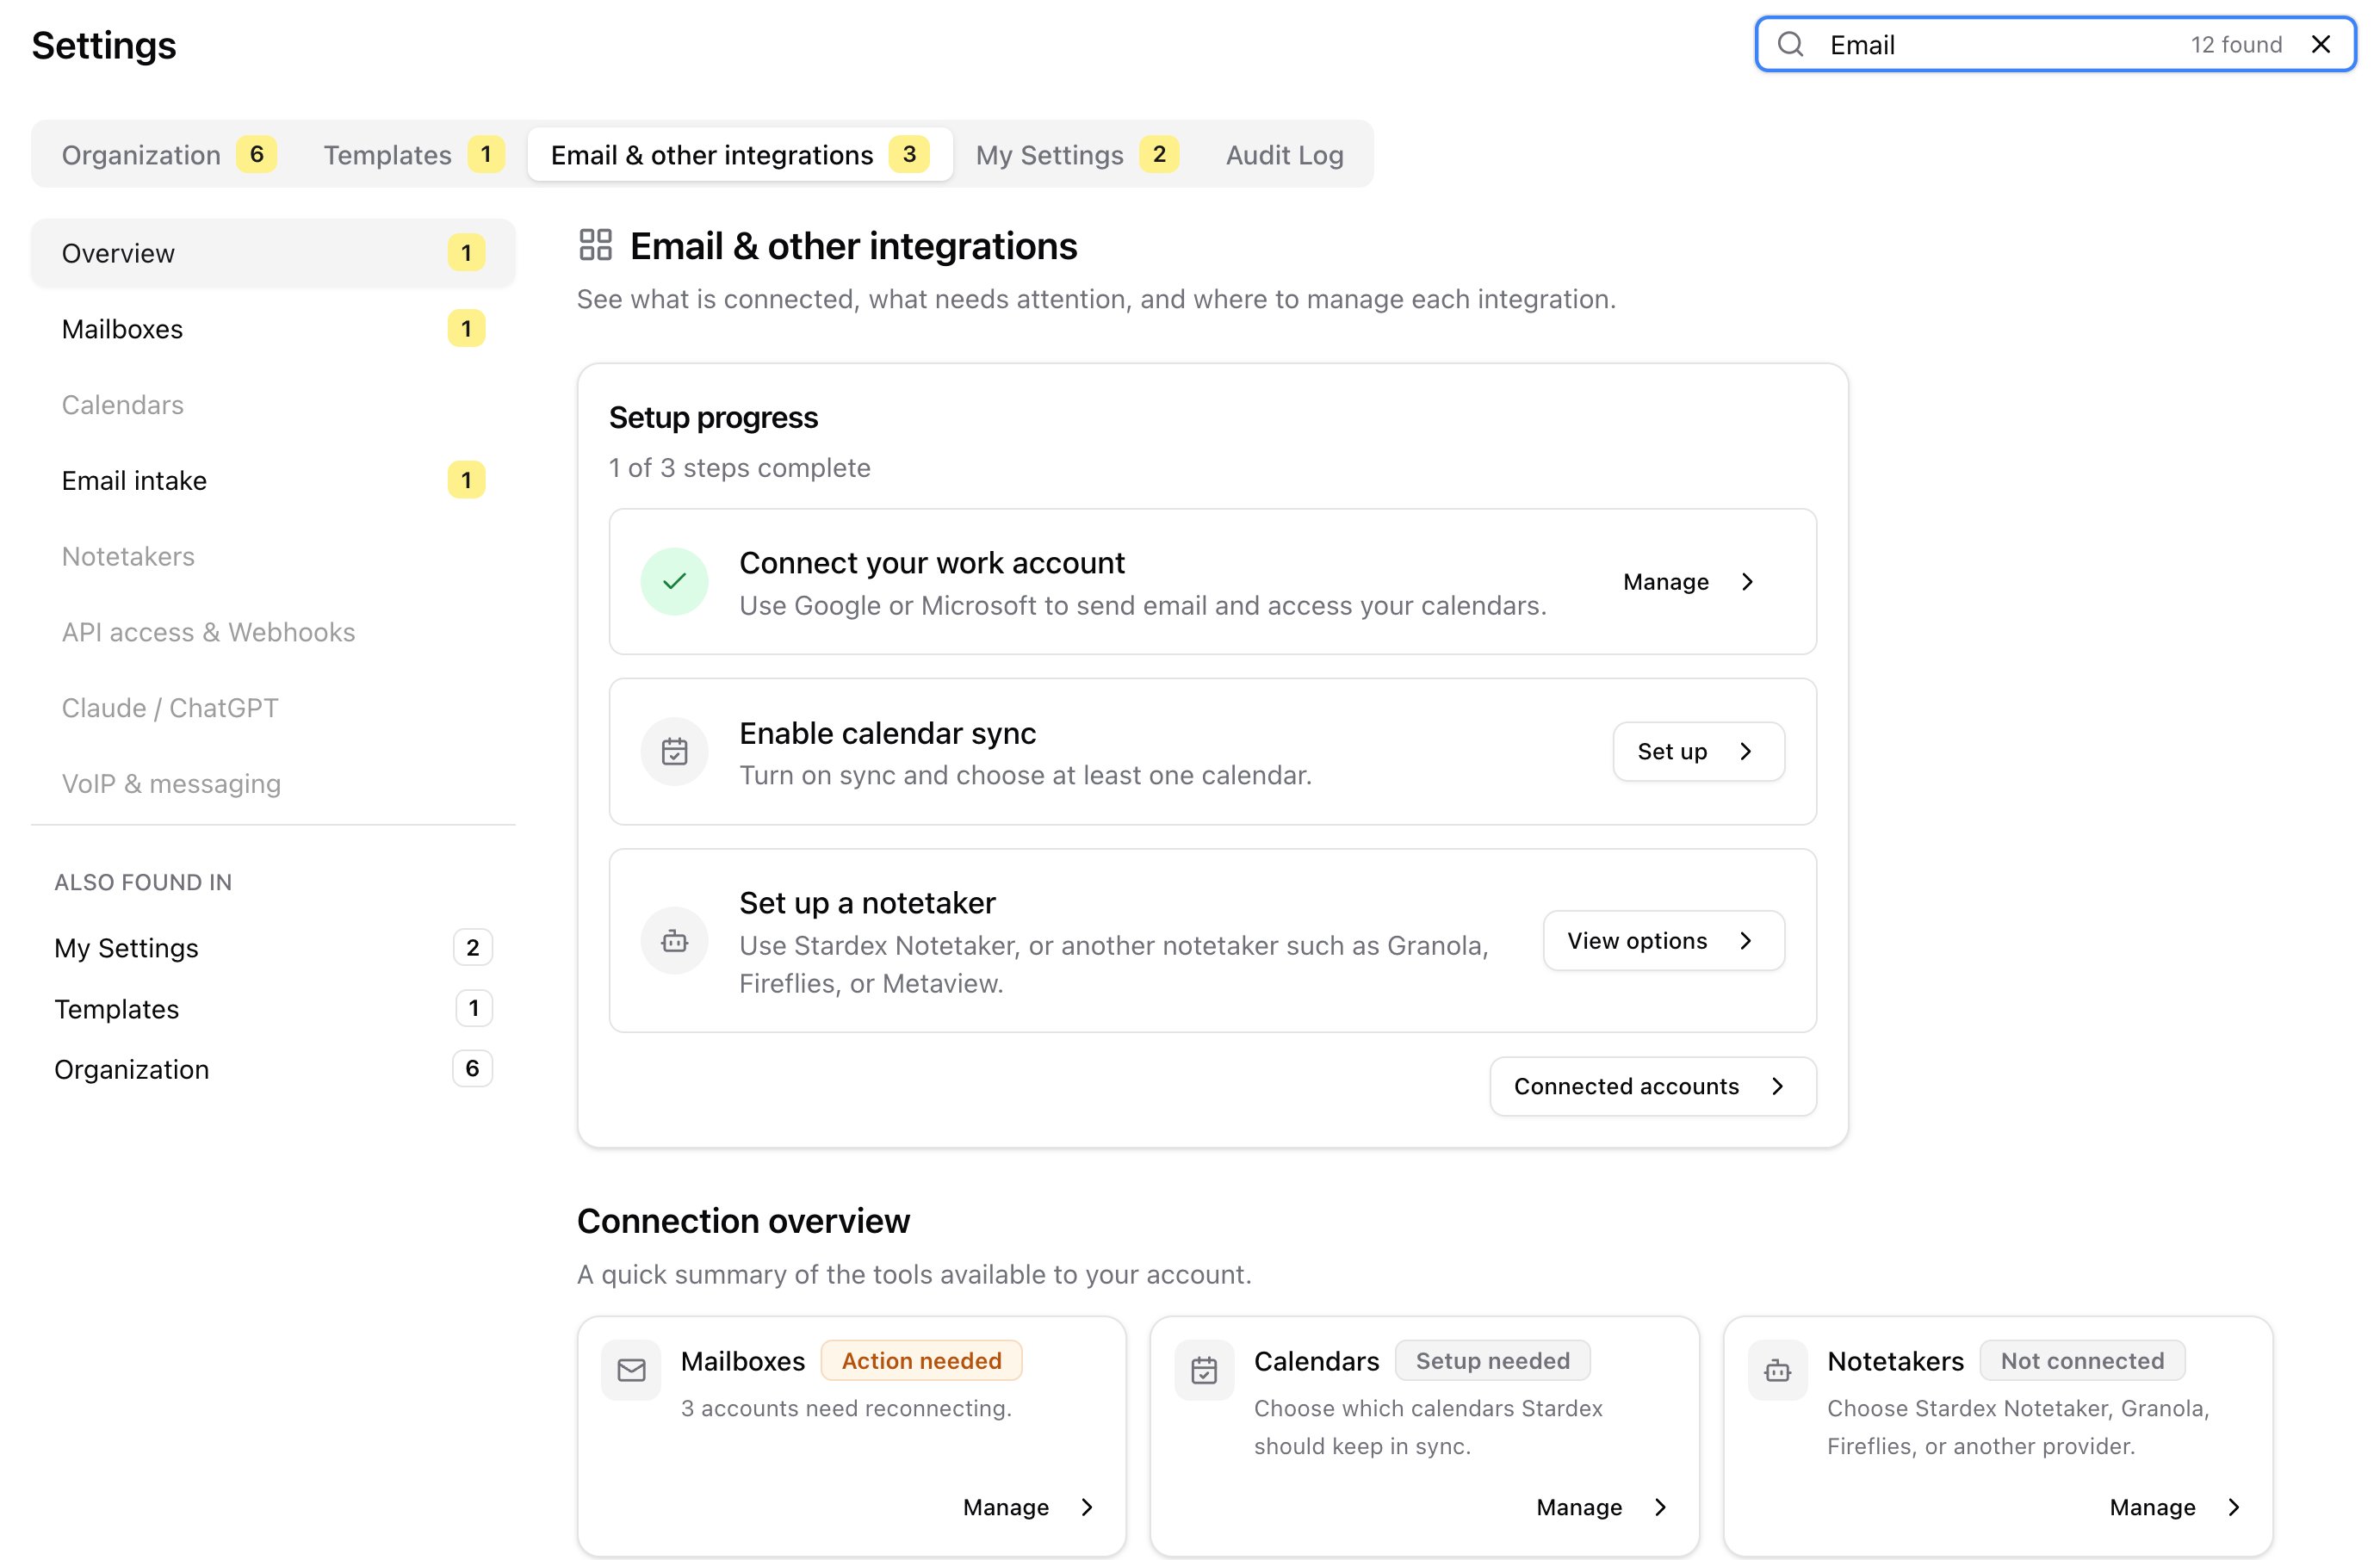Click the chevron in Notetakers card Manage
This screenshot has width=2380, height=1560.
2233,1507
